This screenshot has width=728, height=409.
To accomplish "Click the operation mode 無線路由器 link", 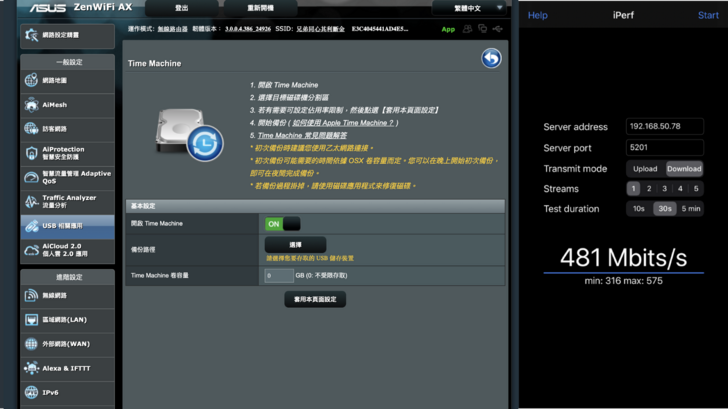I will click(x=172, y=29).
